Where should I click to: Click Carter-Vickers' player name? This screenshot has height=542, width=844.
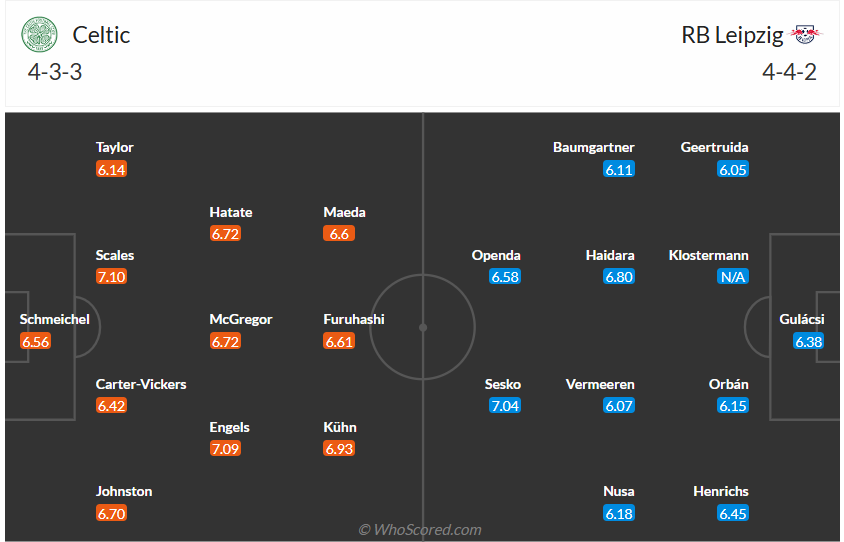pos(141,384)
